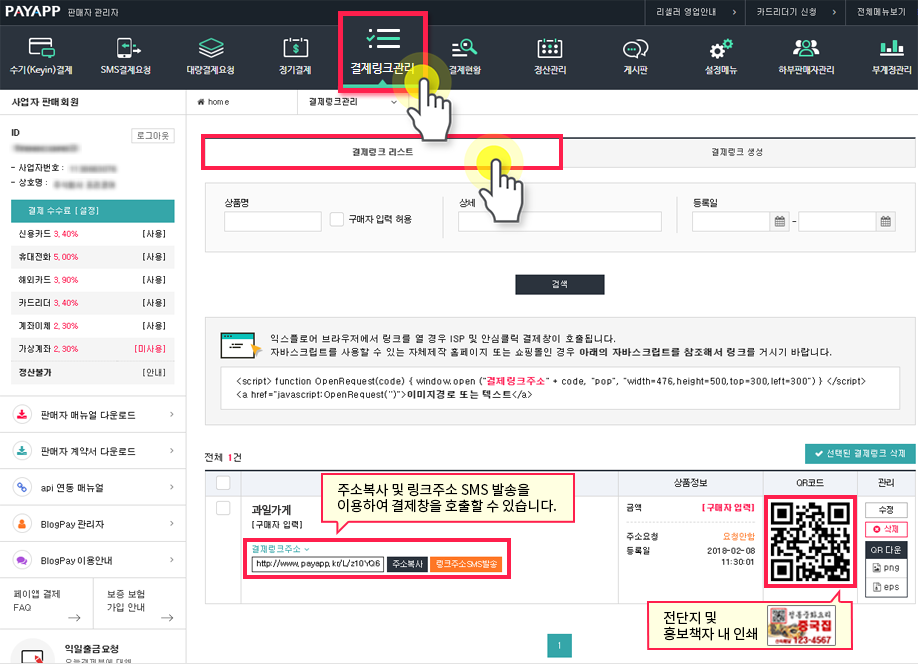
Task: Click api 연동 매뉴얼 link icon
Action: click(x=22, y=487)
